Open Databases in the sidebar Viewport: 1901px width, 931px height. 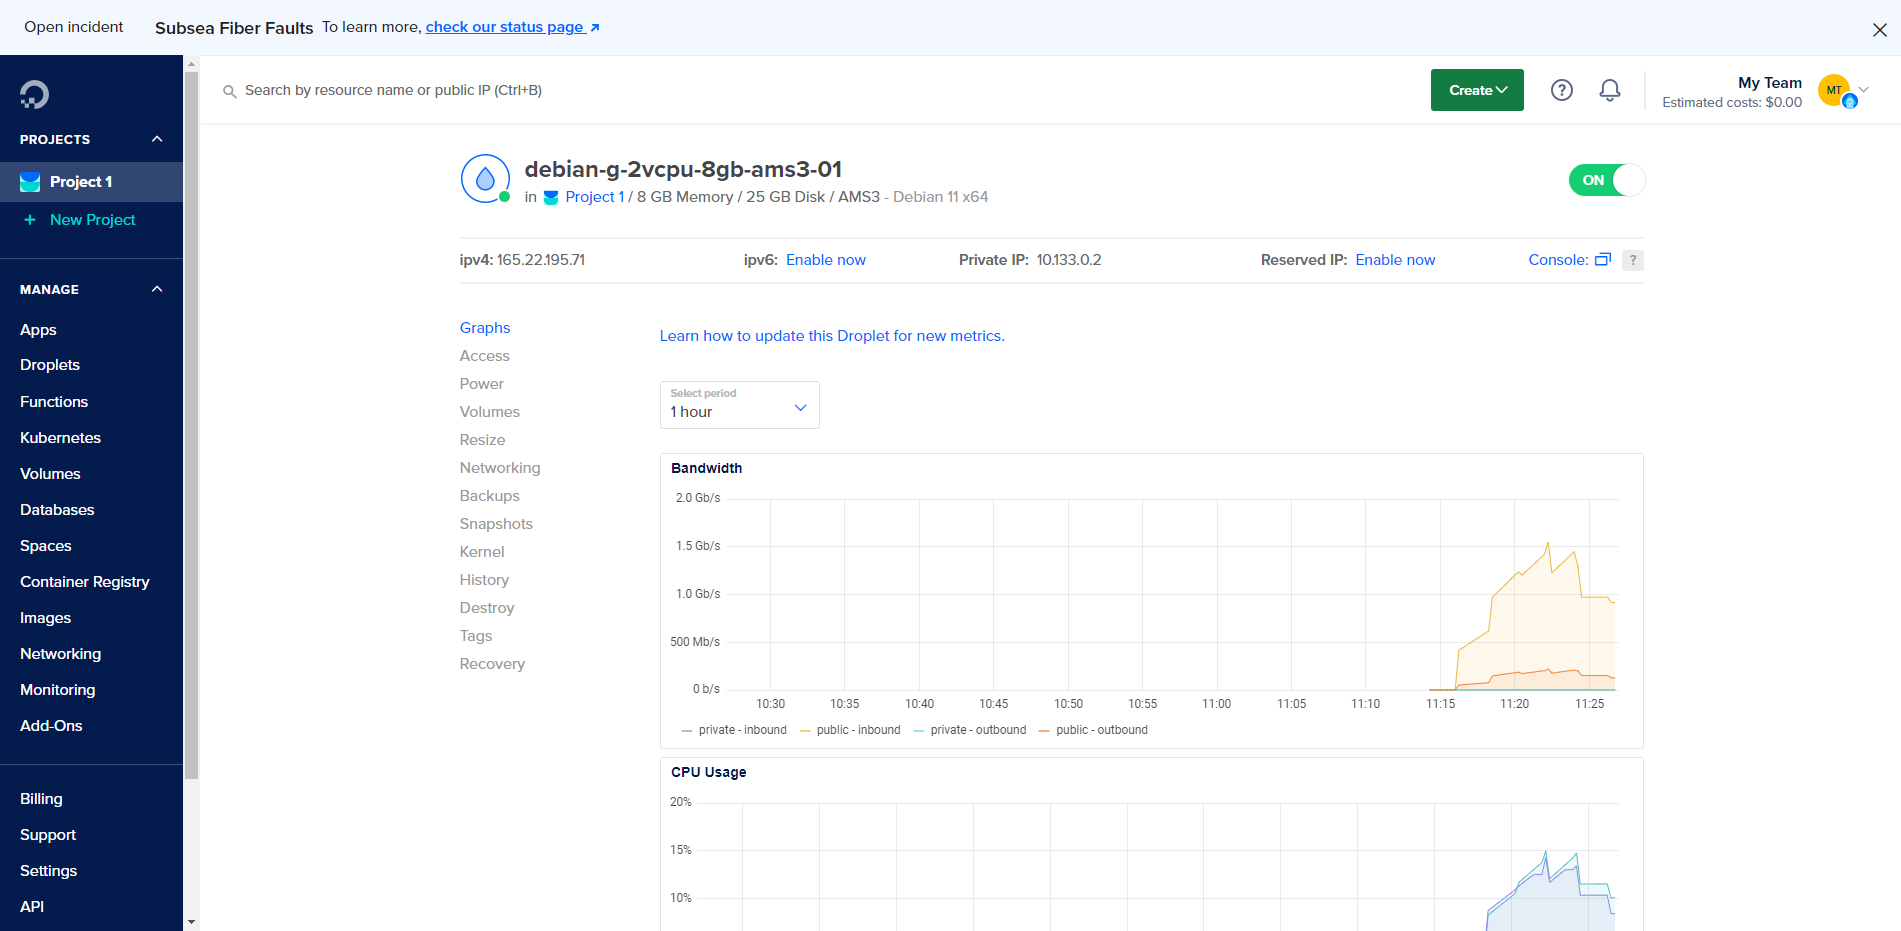(57, 510)
